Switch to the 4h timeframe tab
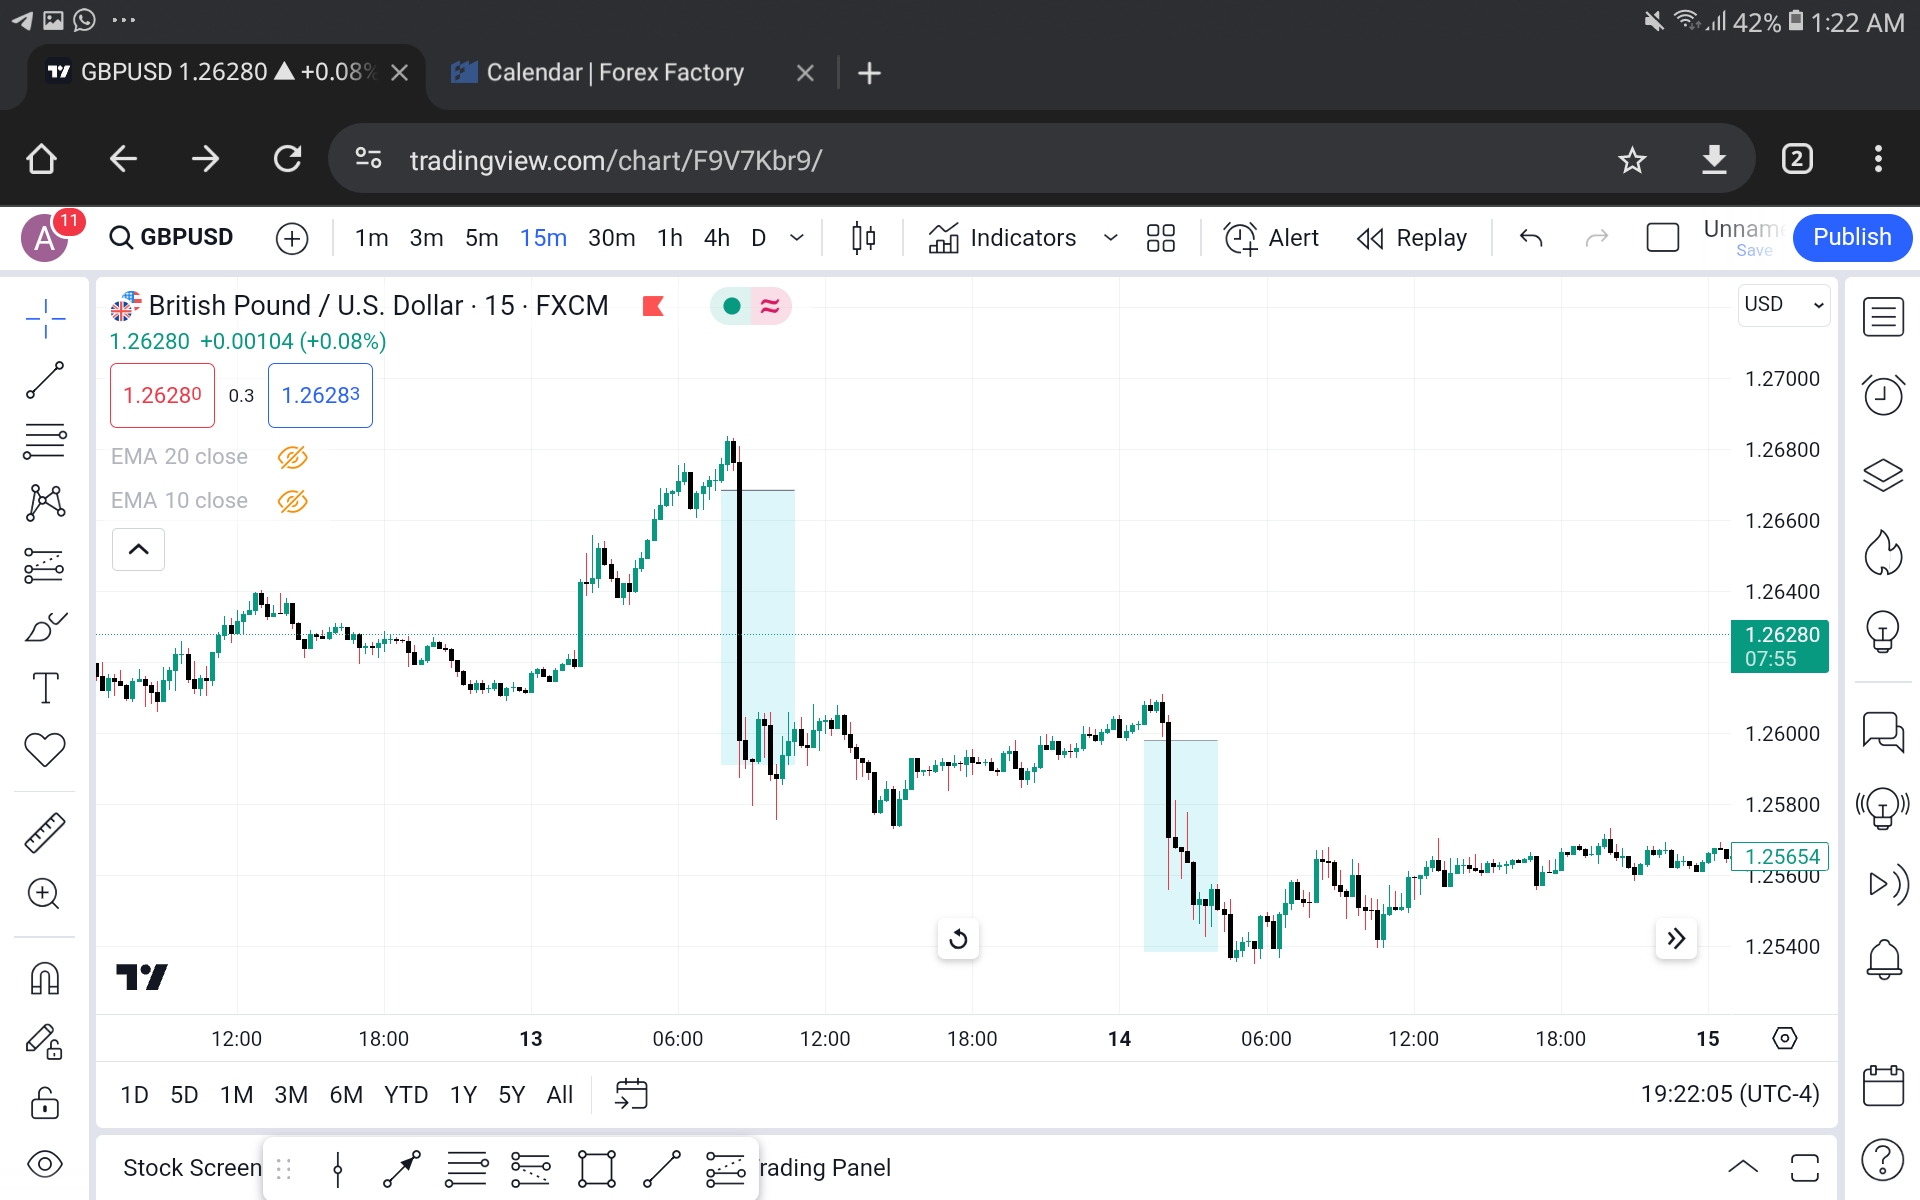This screenshot has width=1920, height=1200. [x=715, y=238]
